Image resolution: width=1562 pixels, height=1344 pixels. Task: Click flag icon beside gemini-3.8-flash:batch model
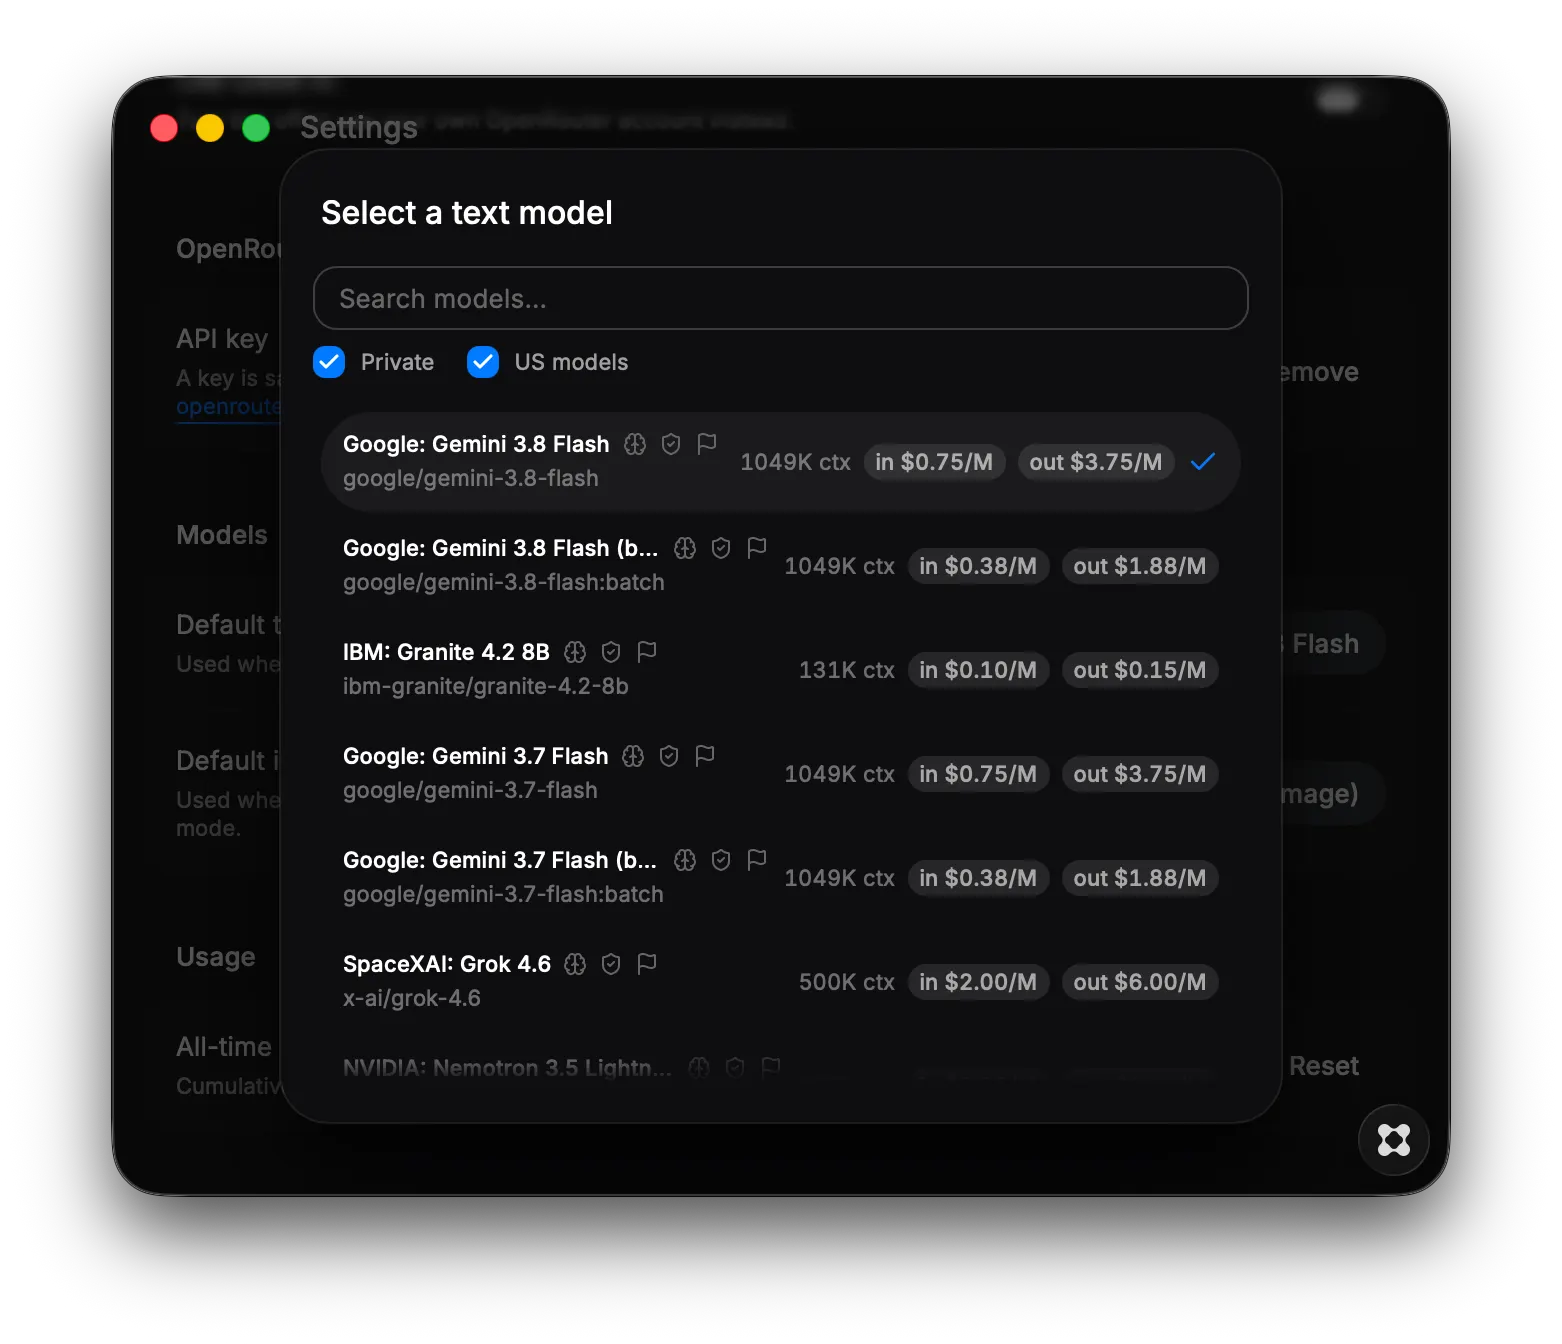point(757,547)
